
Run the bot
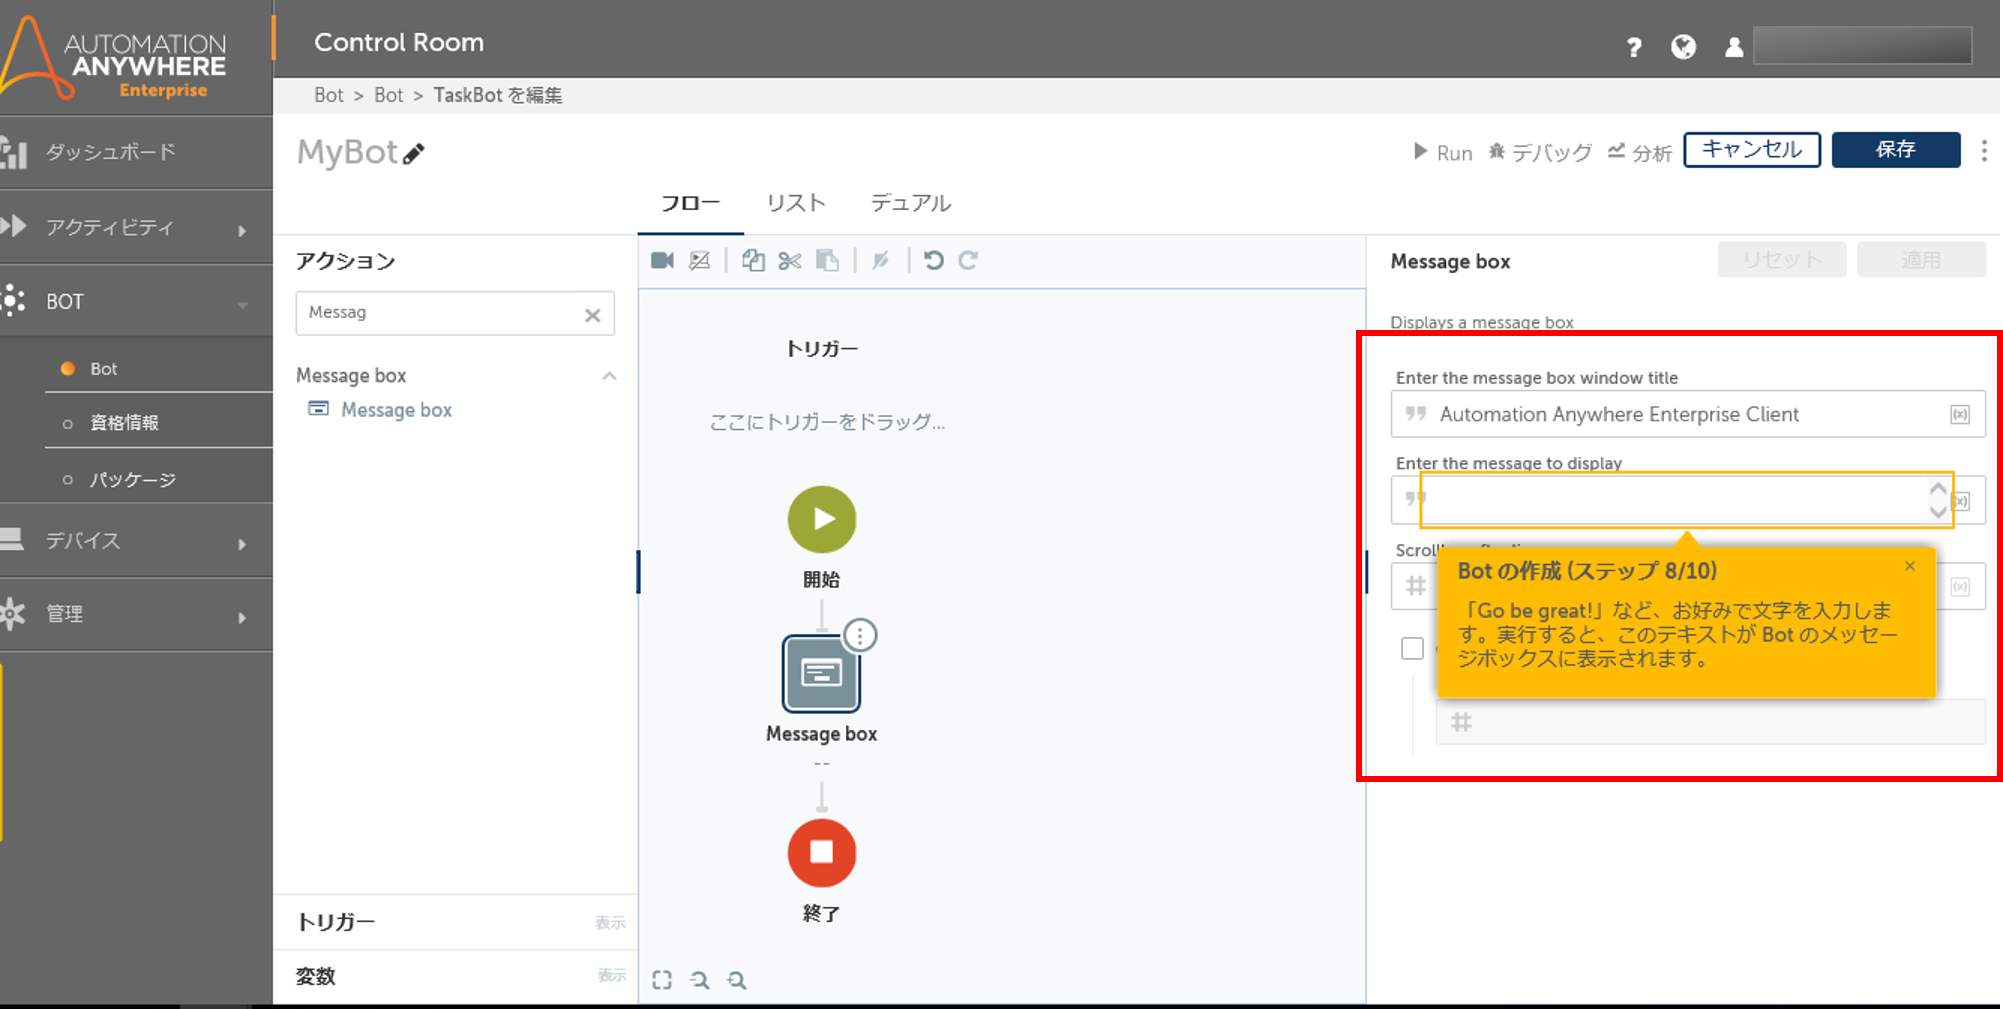[1442, 152]
